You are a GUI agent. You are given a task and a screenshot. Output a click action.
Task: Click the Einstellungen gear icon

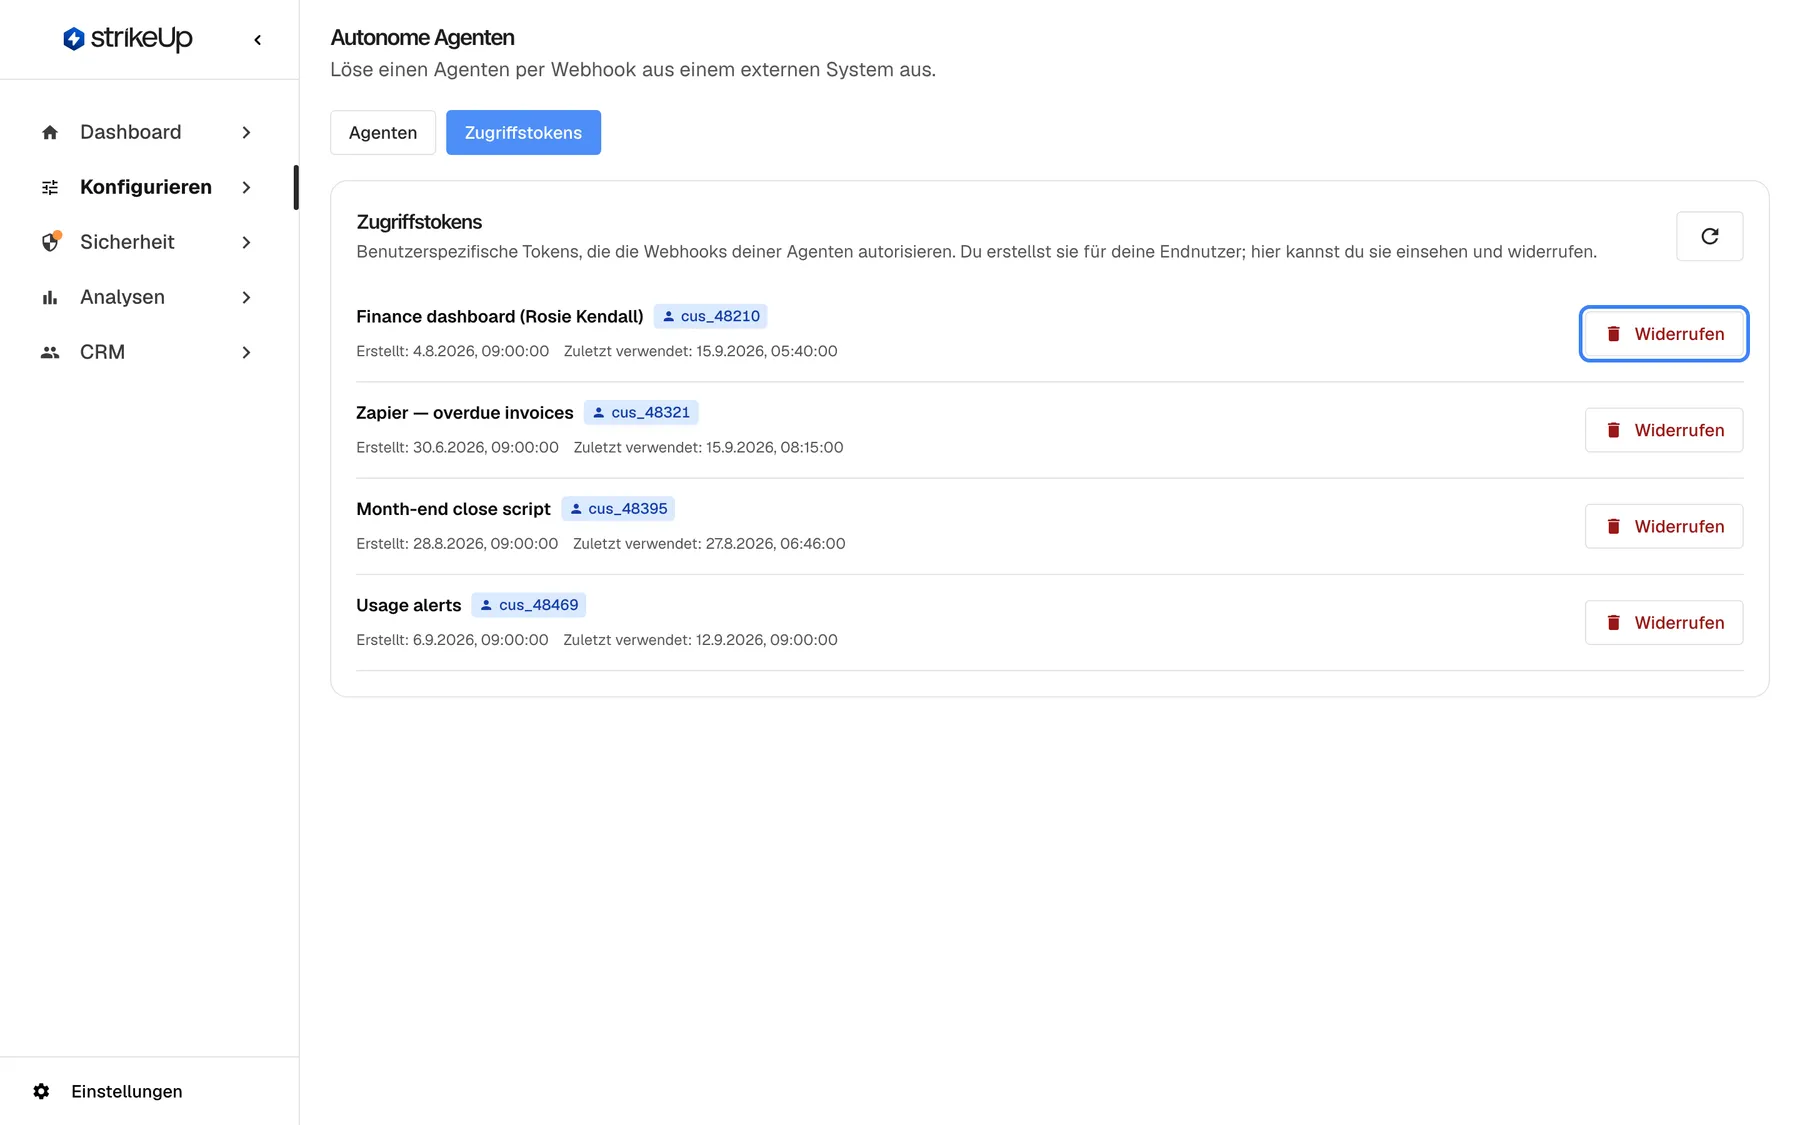tap(41, 1091)
